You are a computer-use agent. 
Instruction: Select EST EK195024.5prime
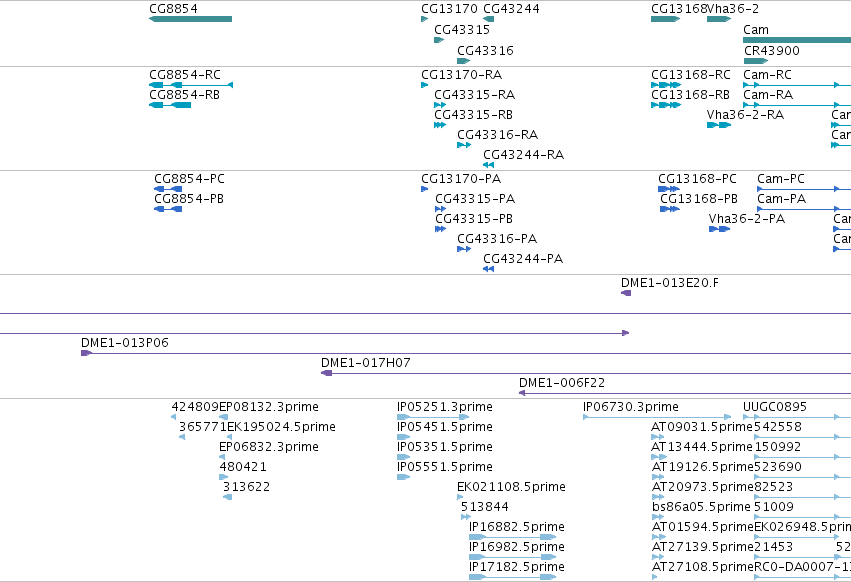pyautogui.click(x=230, y=437)
